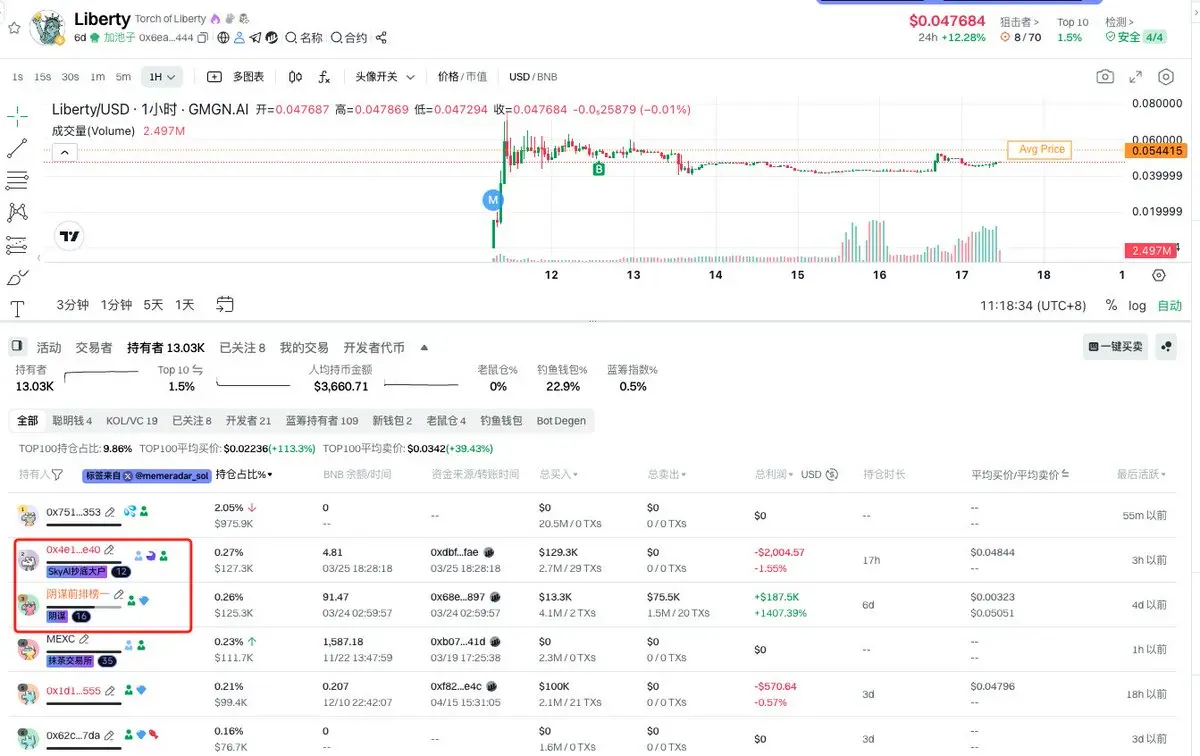Image resolution: width=1200 pixels, height=756 pixels.
Task: Toggle percent scale on chart
Action: tap(1111, 305)
